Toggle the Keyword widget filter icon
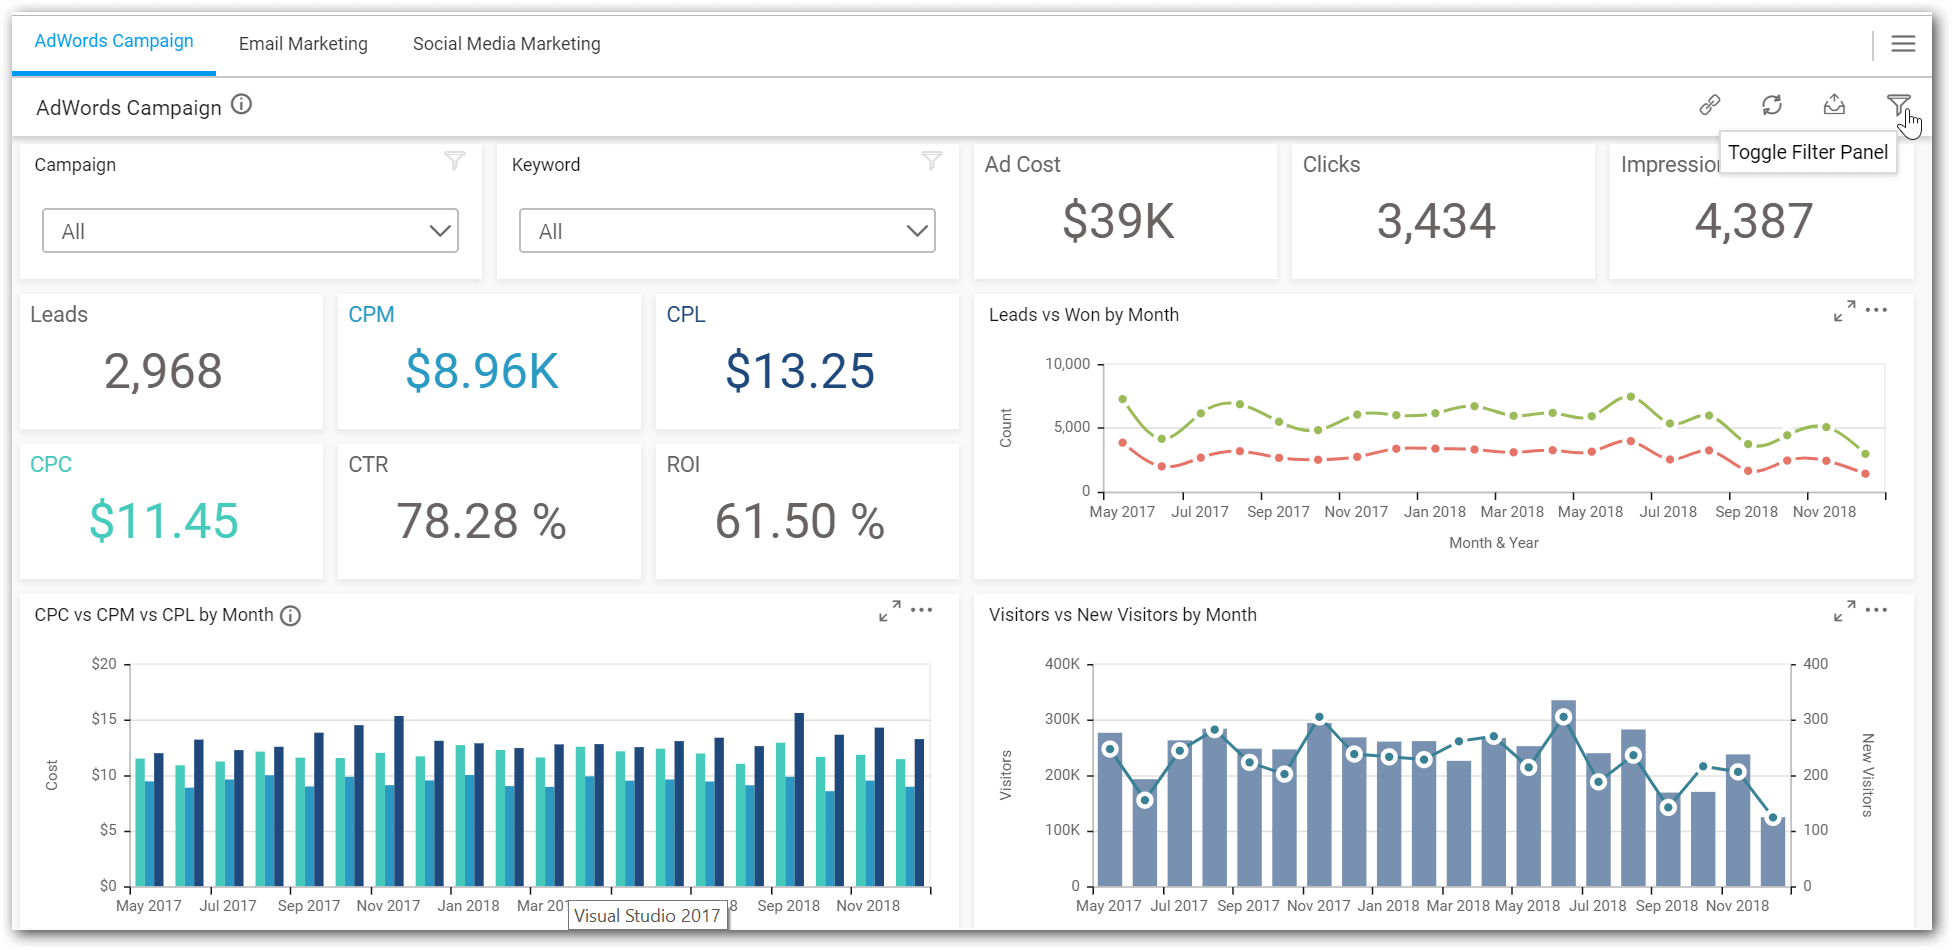Viewport: 1952px width, 950px height. [932, 161]
